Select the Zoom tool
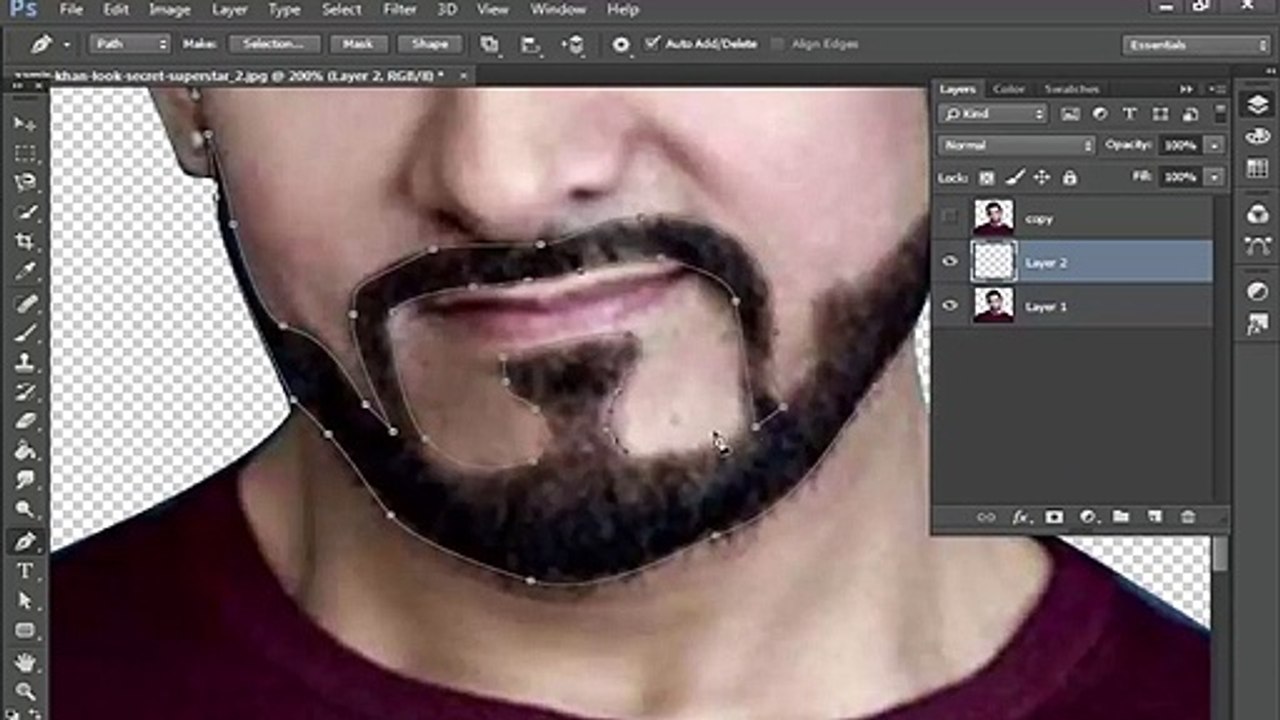Screen dimensions: 1280x720 coord(25,691)
